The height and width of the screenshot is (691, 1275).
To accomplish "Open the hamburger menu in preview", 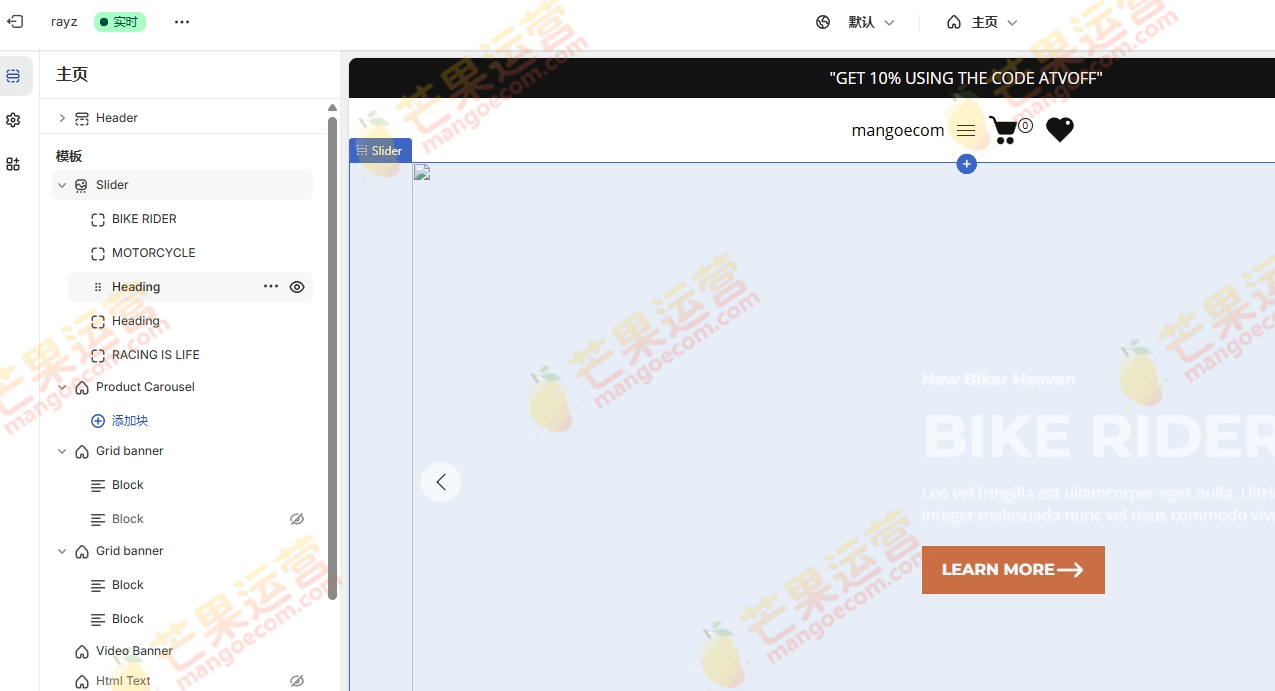I will tap(966, 131).
